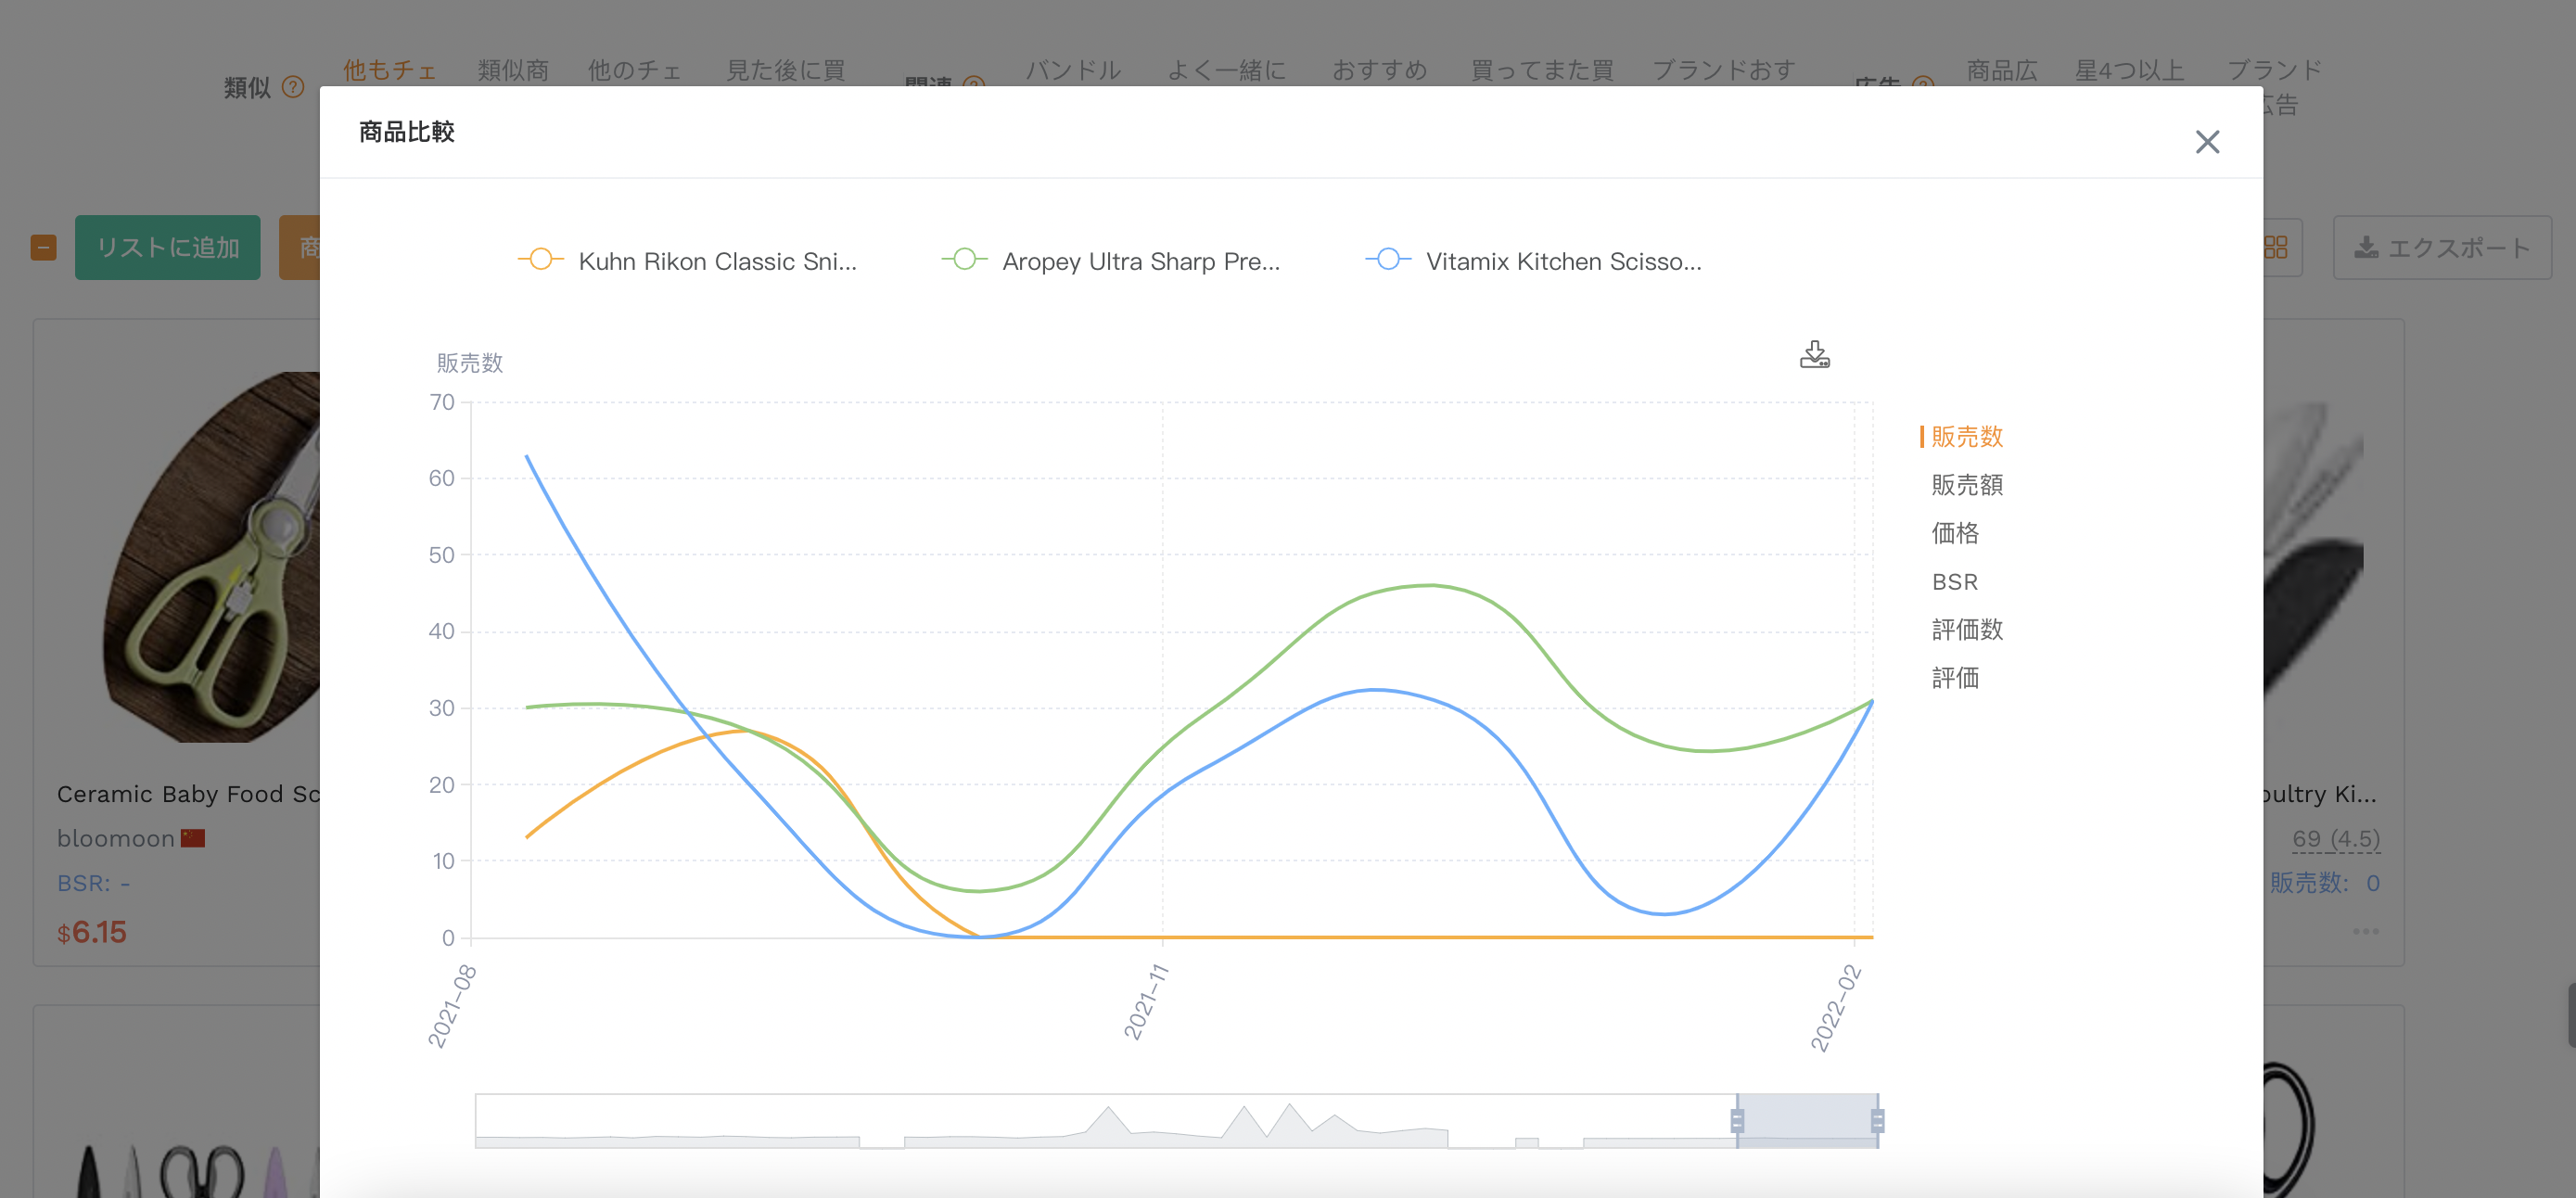The width and height of the screenshot is (2576, 1198).
Task: Show the 評価数 metric chart
Action: pos(1967,629)
